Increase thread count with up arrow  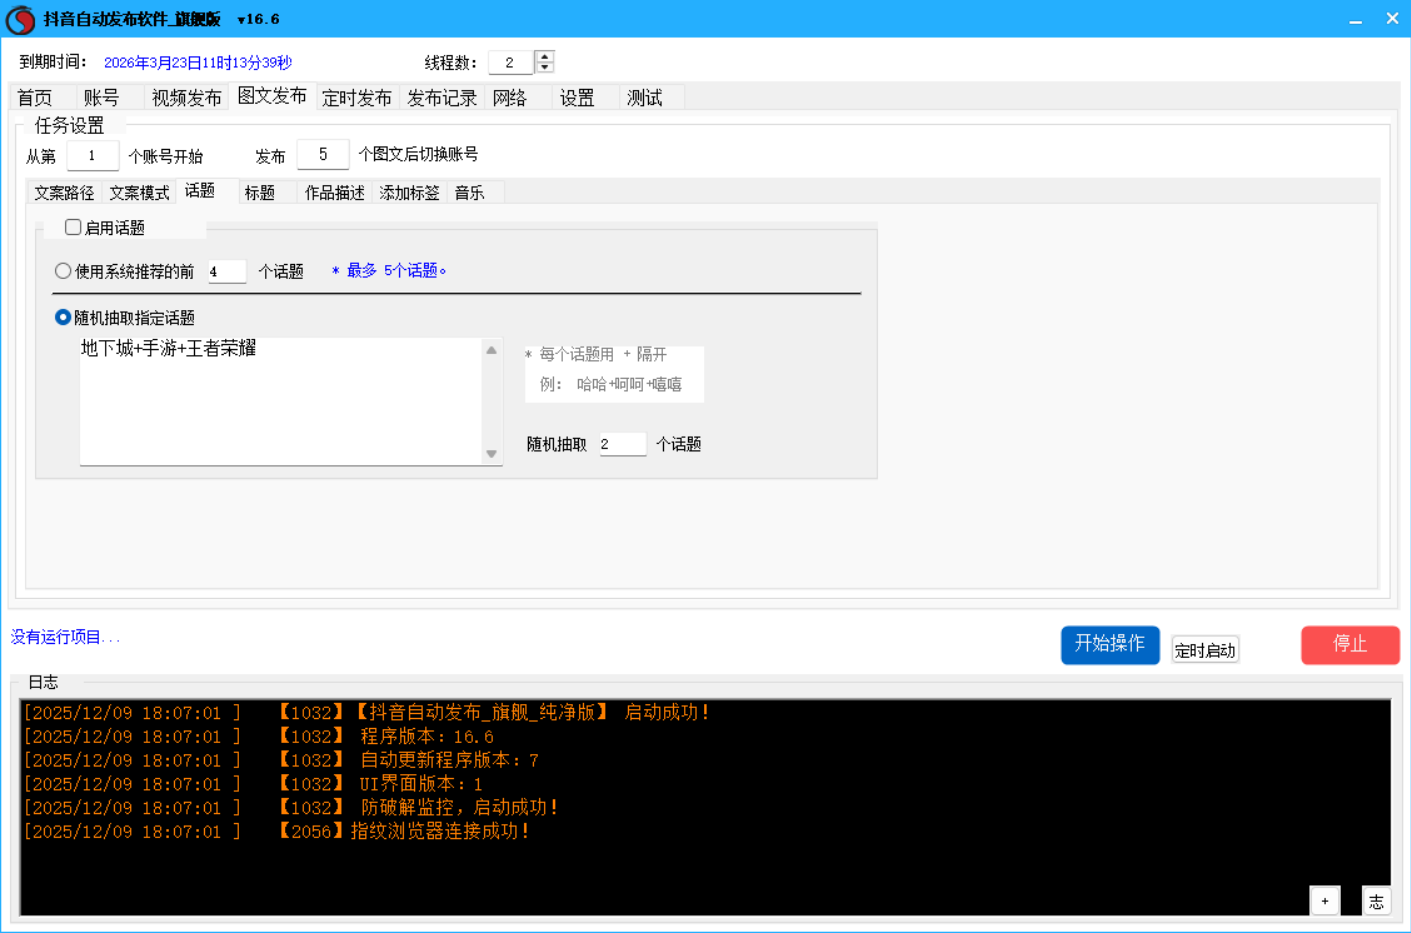(544, 56)
